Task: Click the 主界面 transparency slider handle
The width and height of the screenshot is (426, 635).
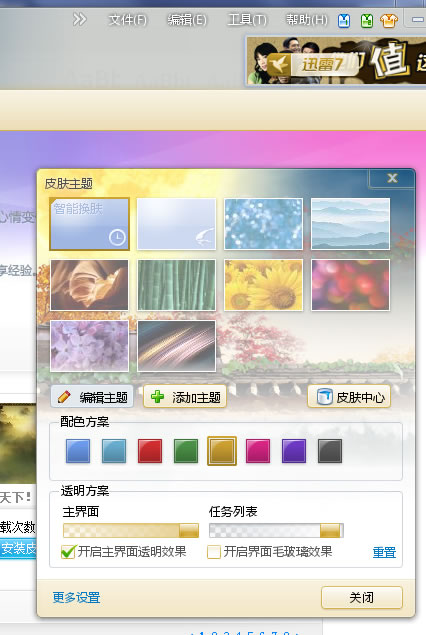Action: (189, 531)
